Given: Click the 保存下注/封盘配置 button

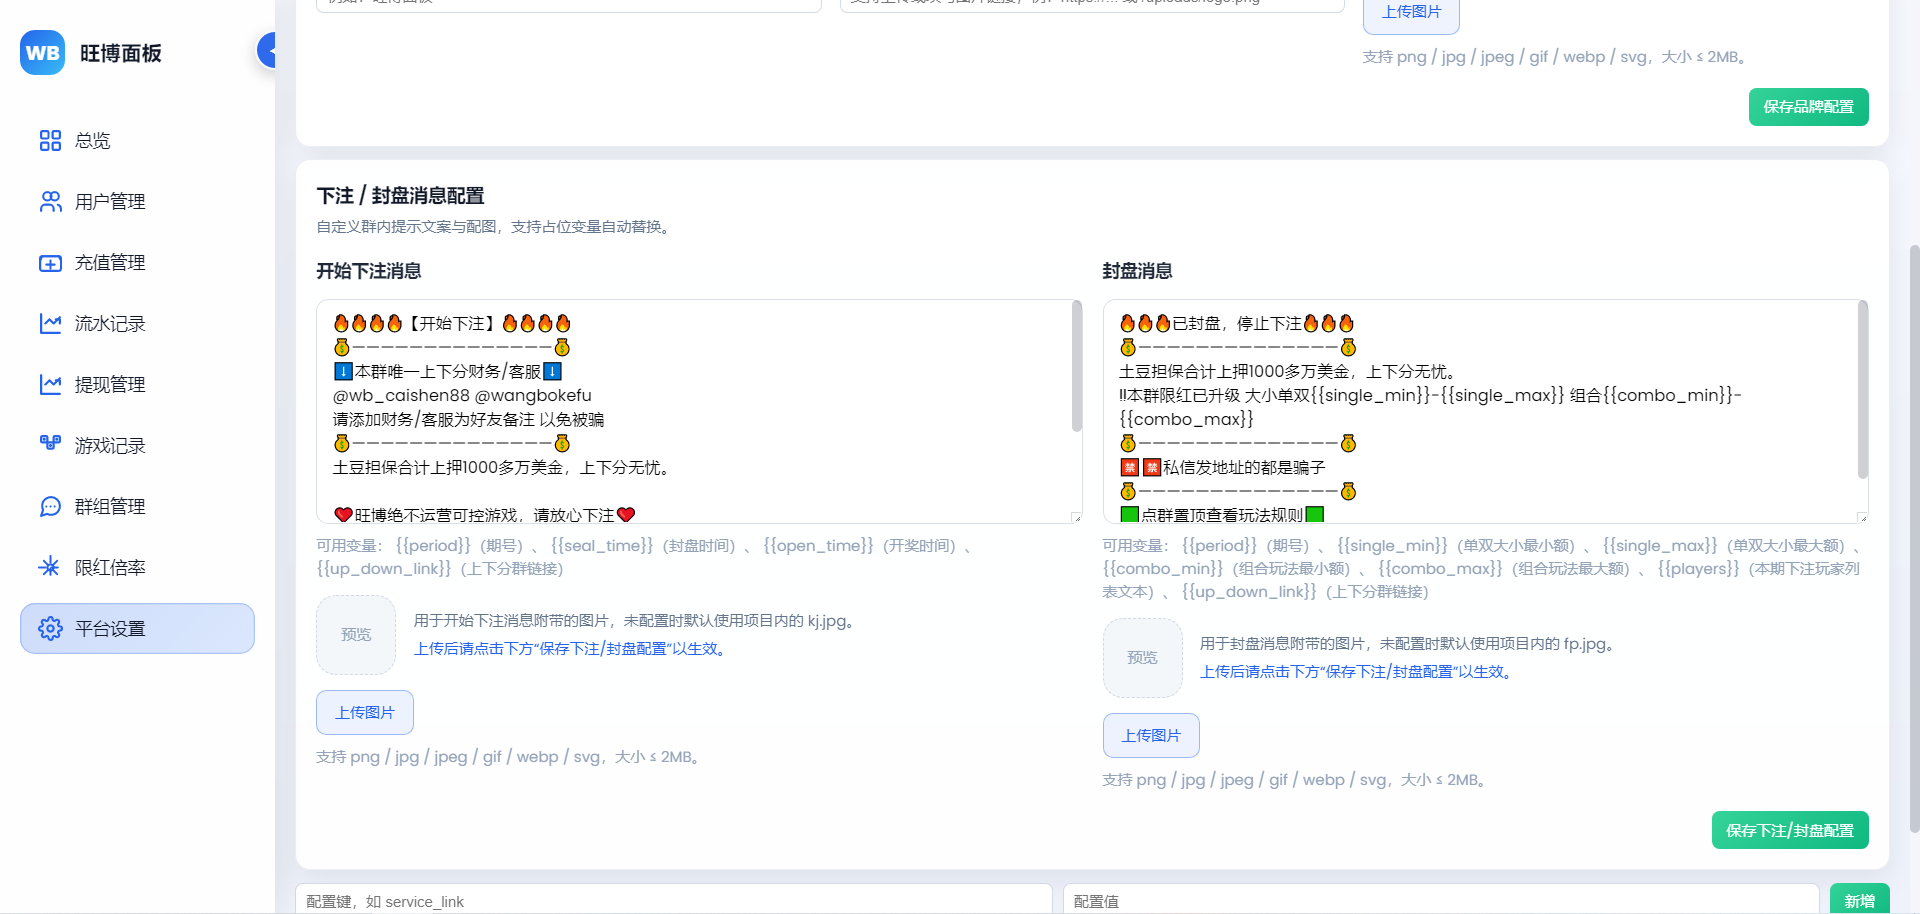Looking at the screenshot, I should [1789, 830].
